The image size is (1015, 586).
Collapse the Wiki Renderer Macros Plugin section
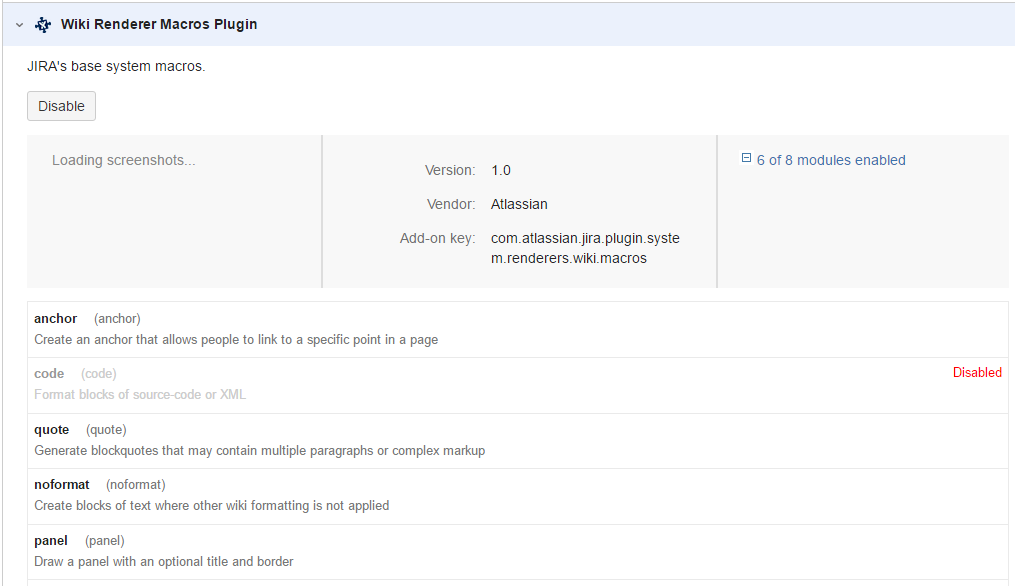point(19,25)
